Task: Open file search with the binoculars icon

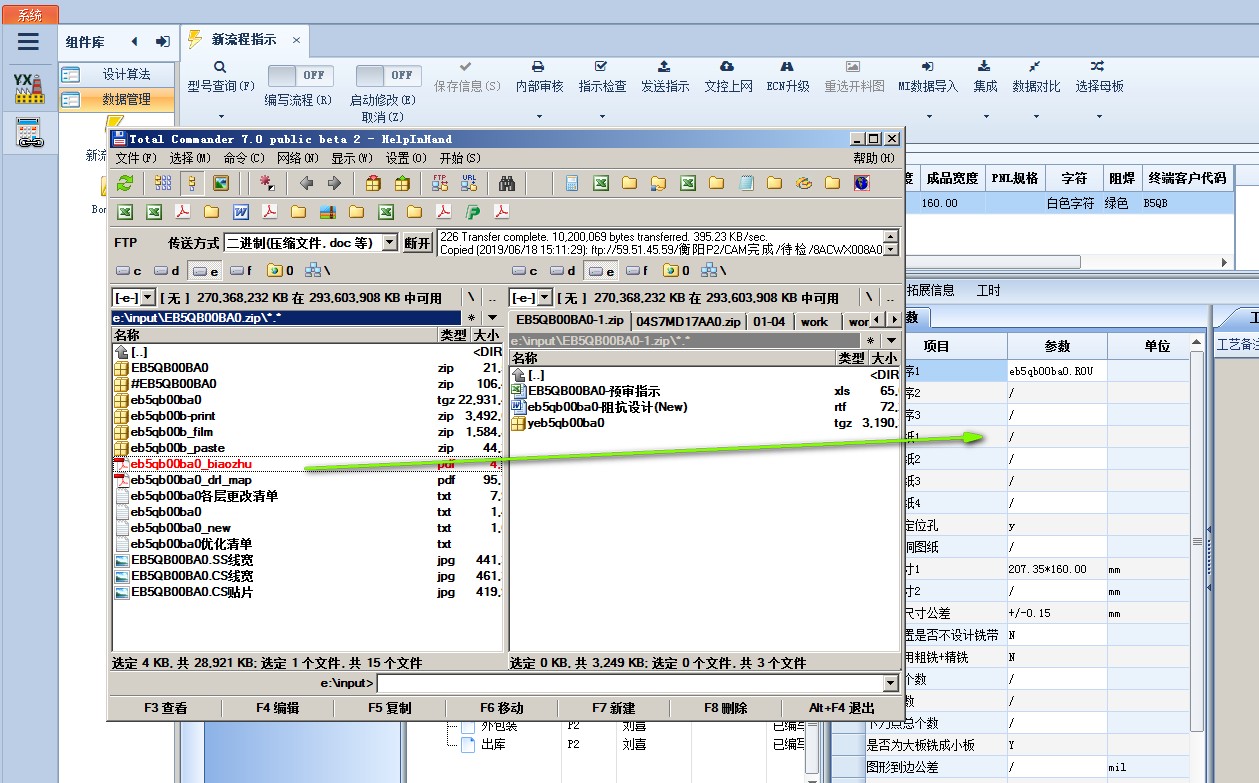Action: coord(507,183)
